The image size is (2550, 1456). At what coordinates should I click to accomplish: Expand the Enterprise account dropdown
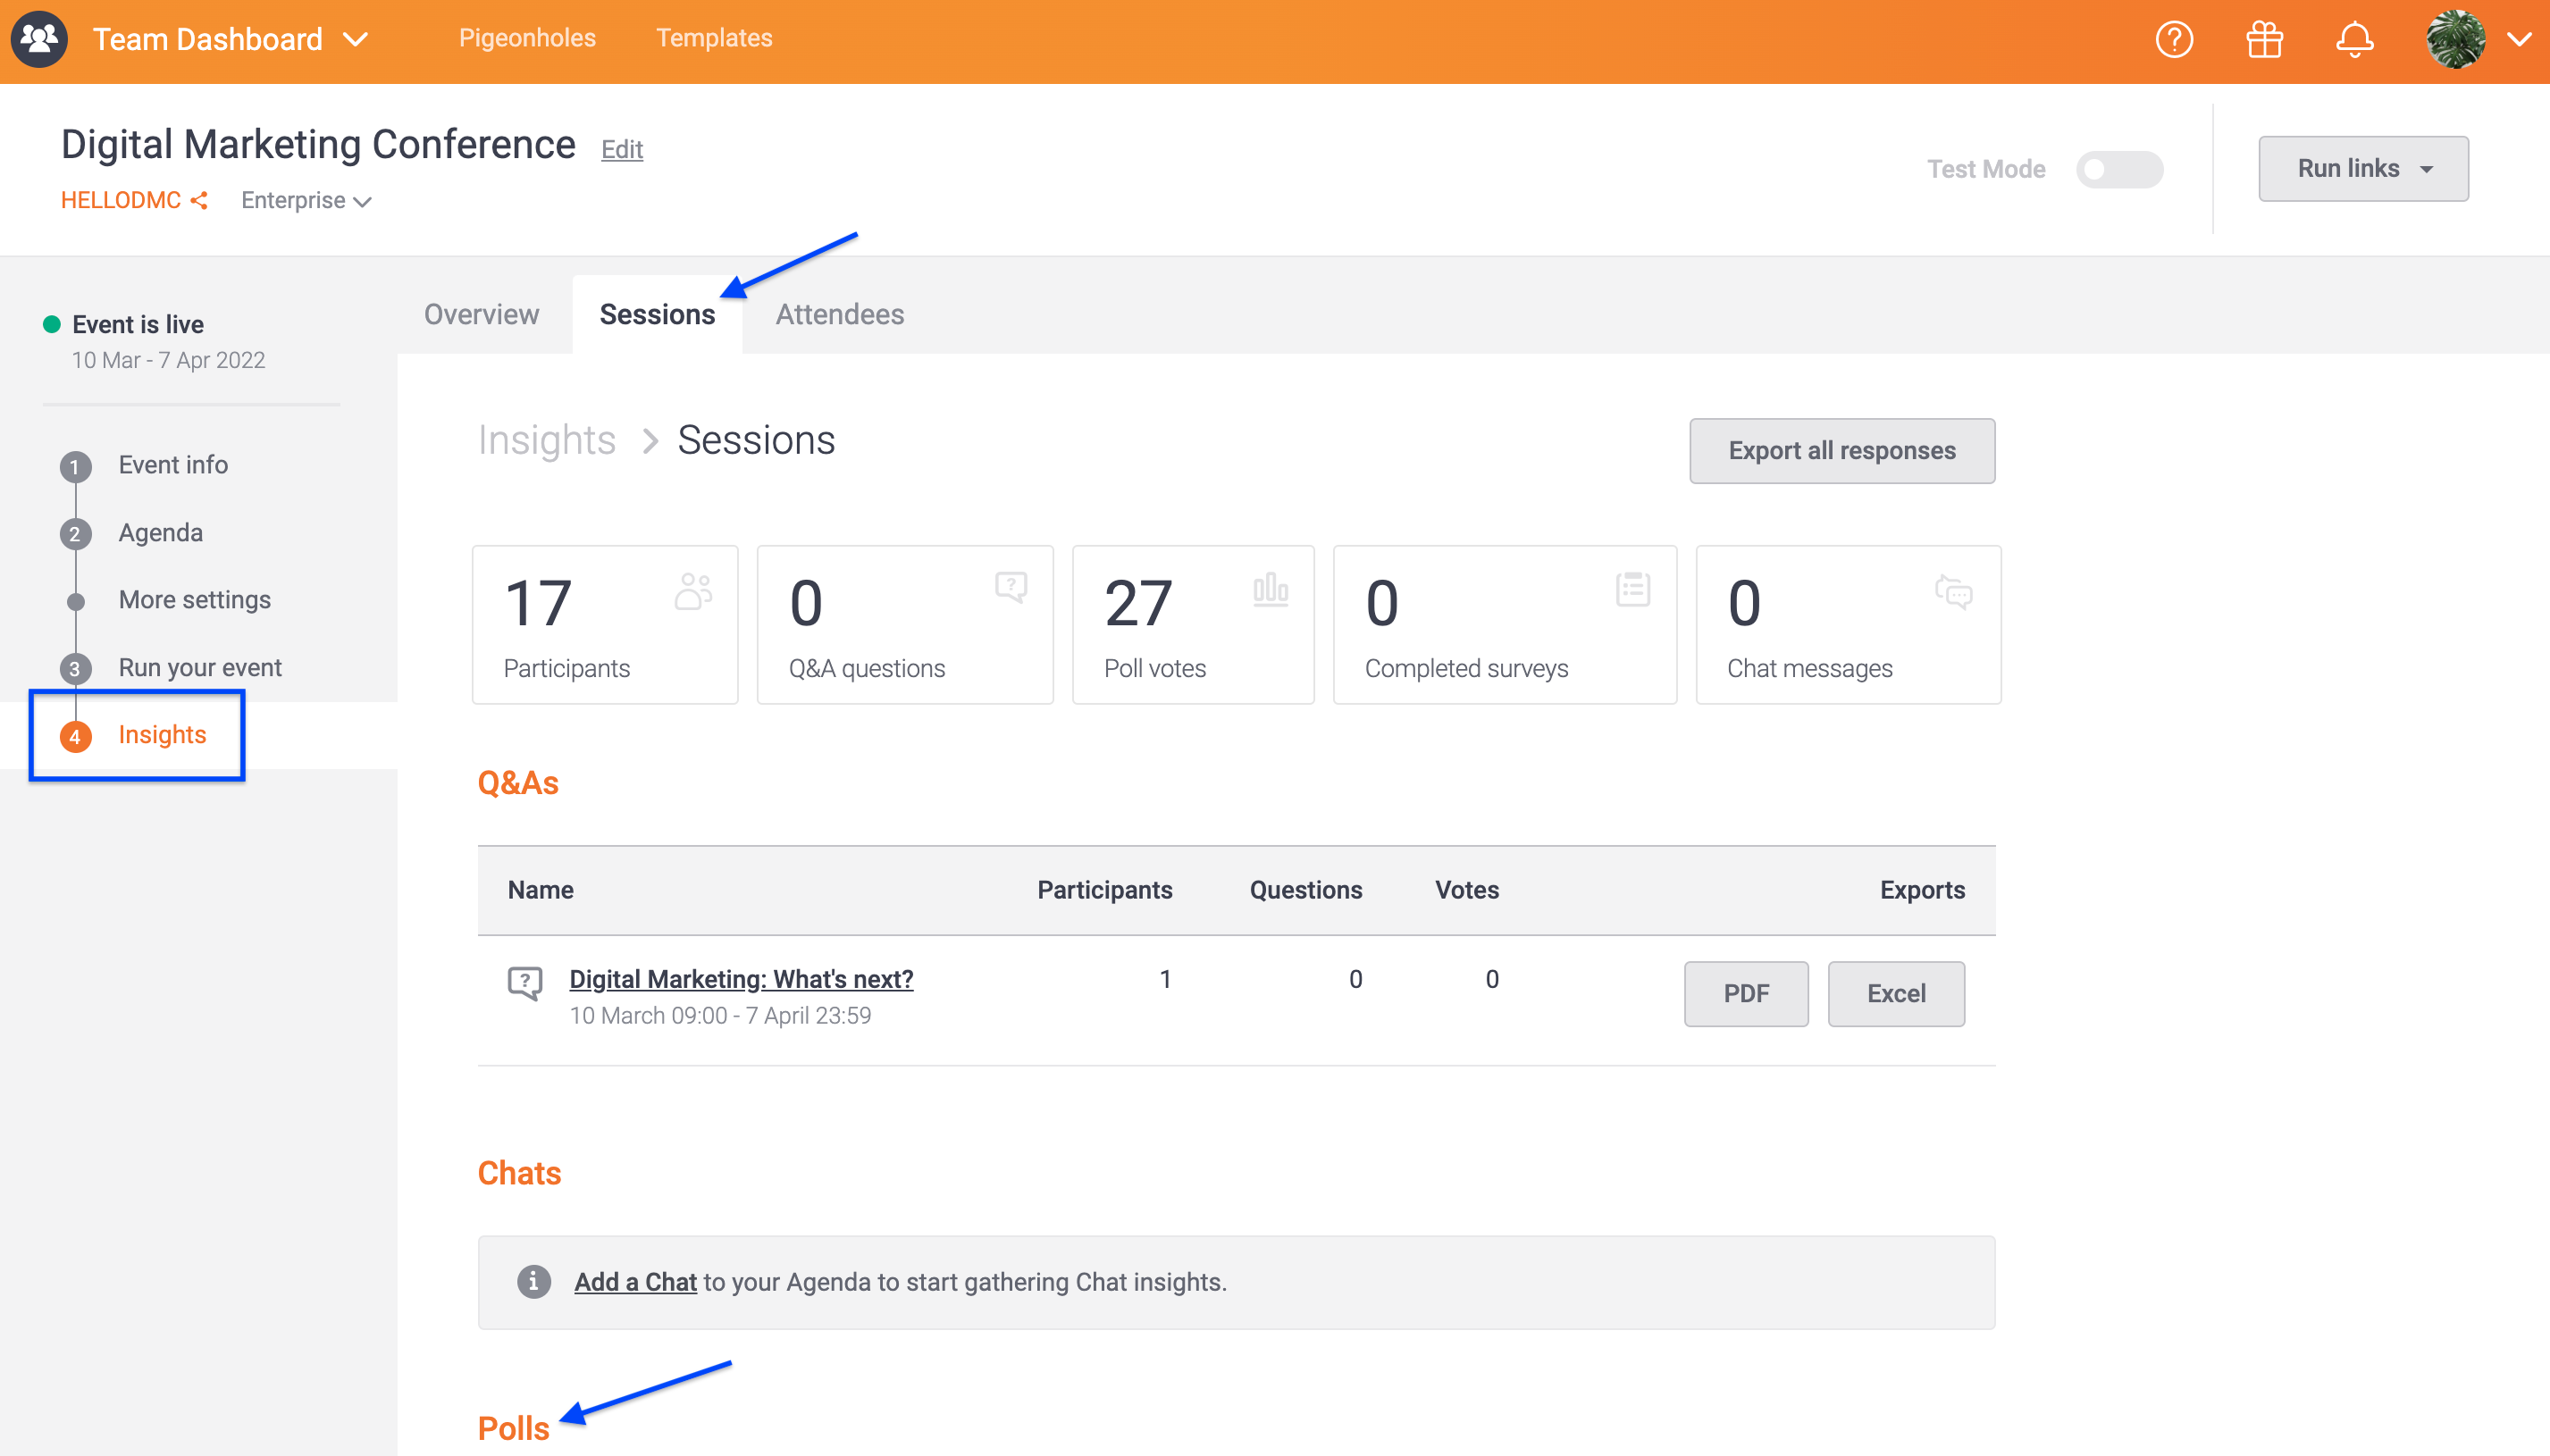(x=305, y=199)
